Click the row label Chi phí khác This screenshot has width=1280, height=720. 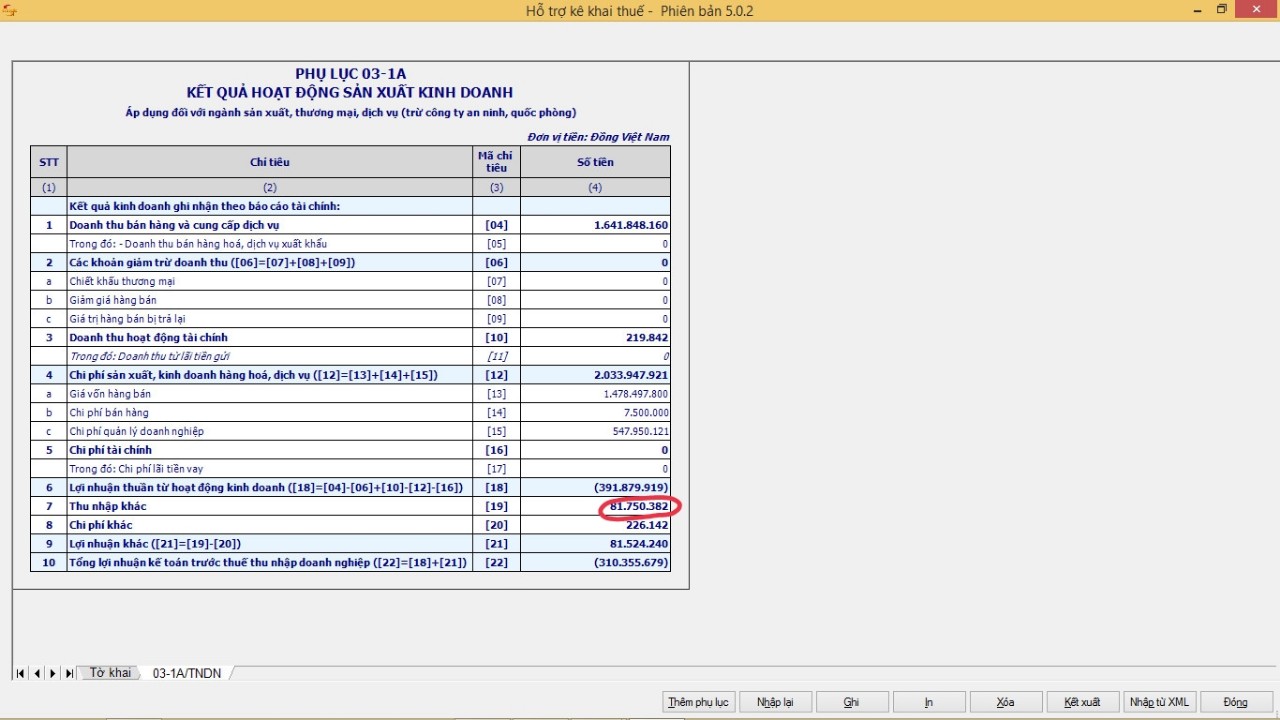click(100, 525)
